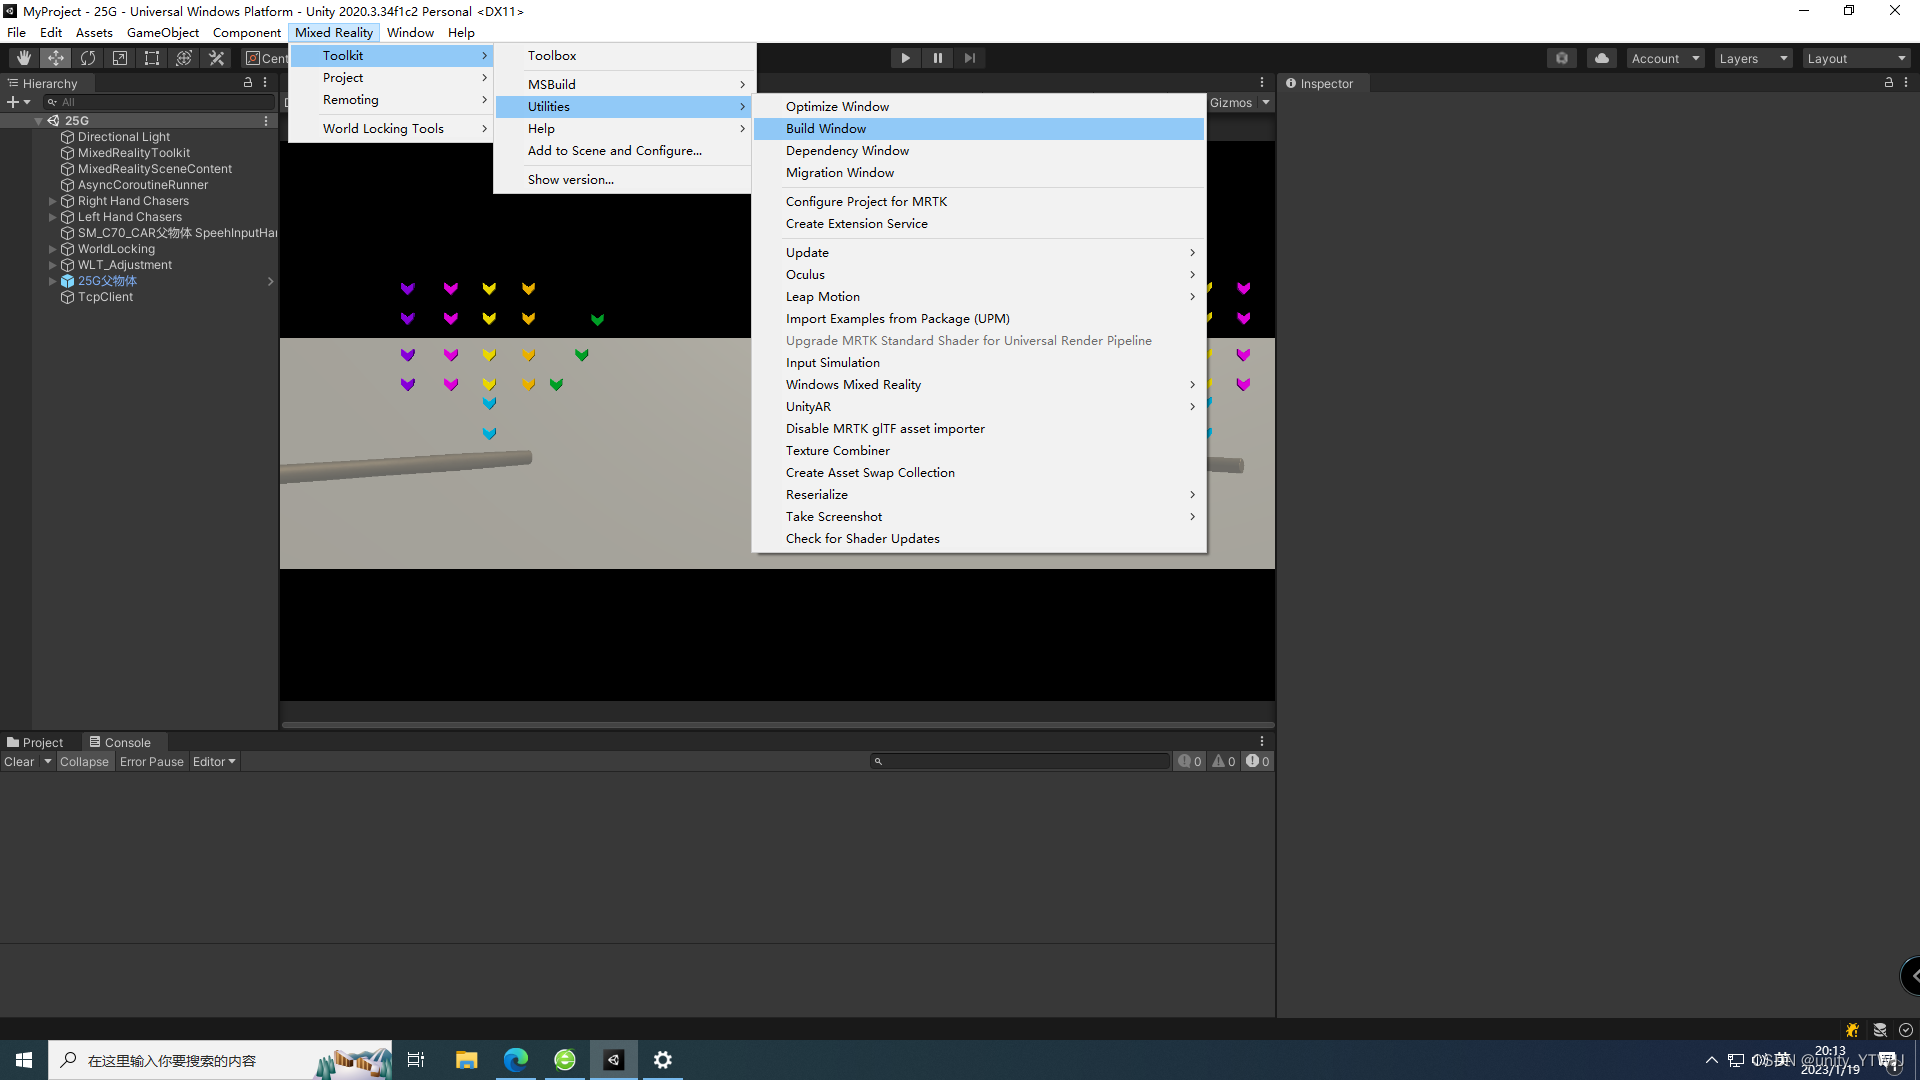Open Inspector panel options menu
1920x1080 pixels.
[1906, 83]
